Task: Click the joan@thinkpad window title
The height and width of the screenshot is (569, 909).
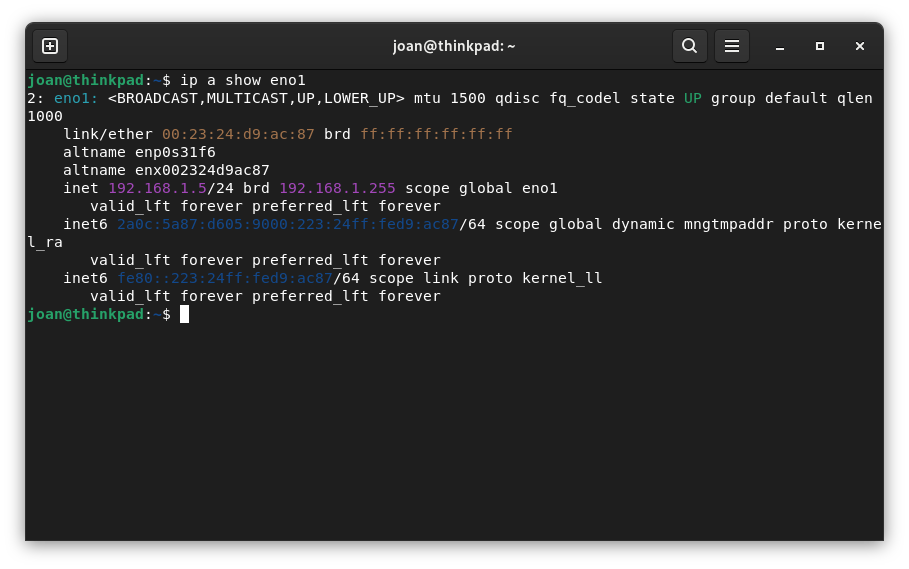Action: click(x=453, y=46)
